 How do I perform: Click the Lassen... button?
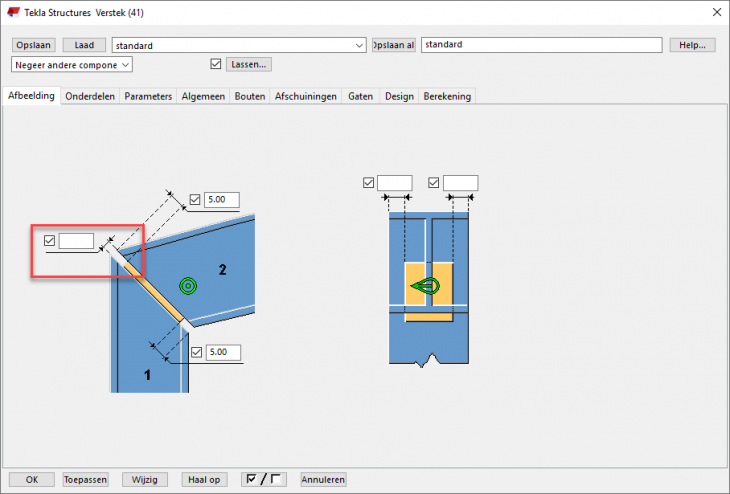coord(249,64)
